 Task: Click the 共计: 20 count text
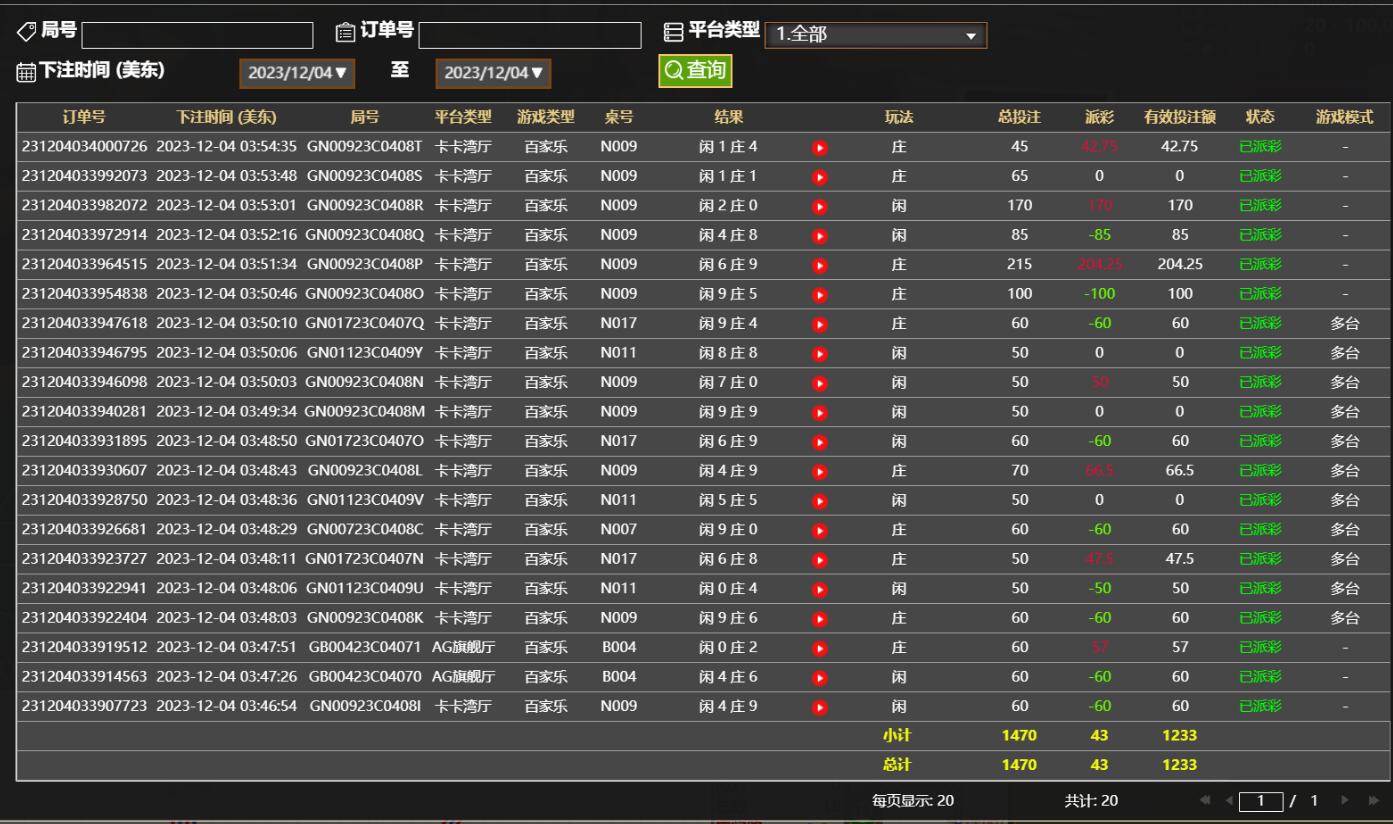click(x=1091, y=801)
